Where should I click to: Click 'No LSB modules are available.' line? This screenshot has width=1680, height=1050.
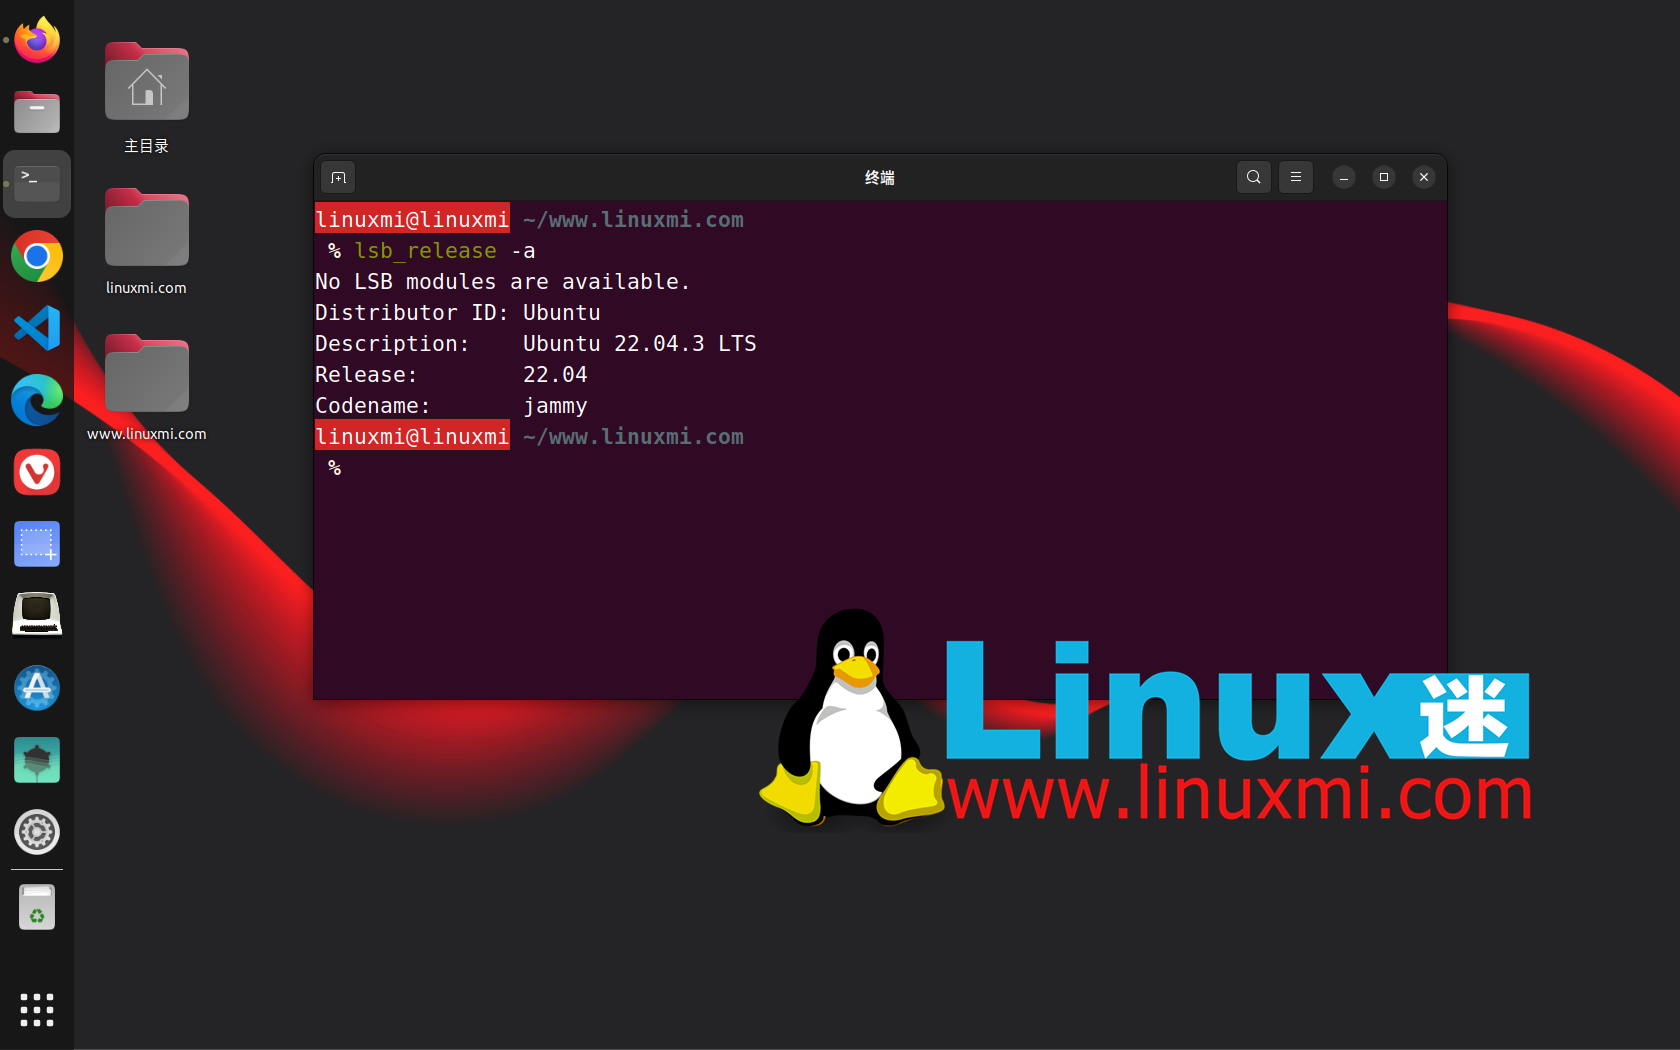503,282
